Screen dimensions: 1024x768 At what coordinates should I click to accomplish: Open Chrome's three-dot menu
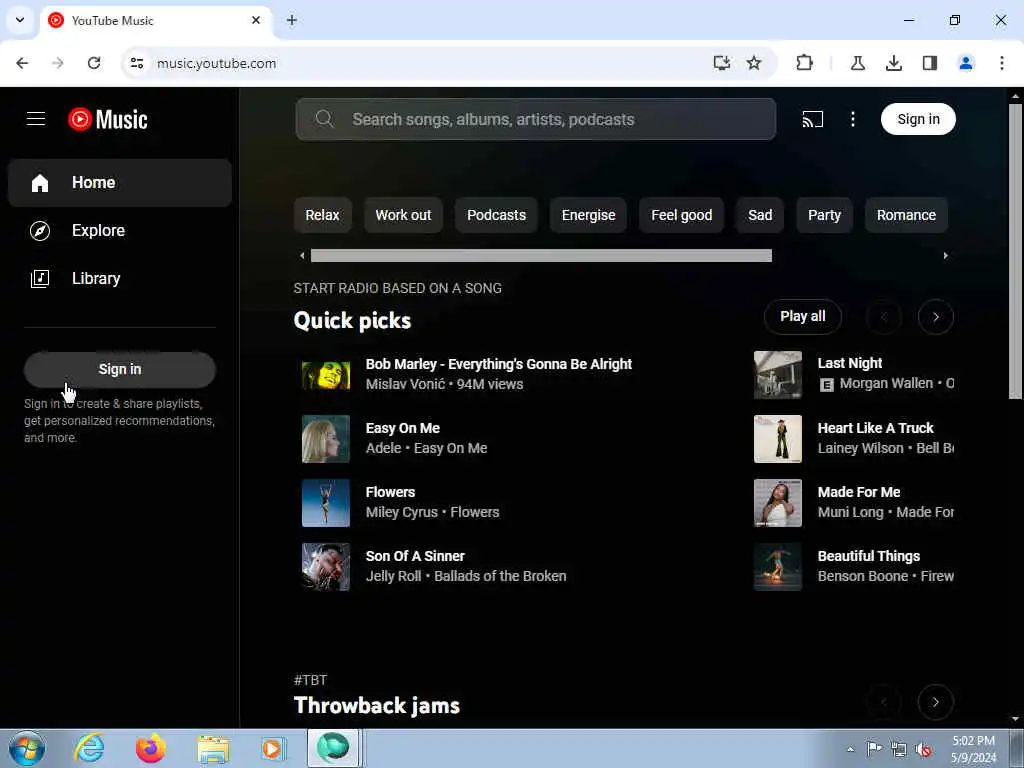(1001, 63)
